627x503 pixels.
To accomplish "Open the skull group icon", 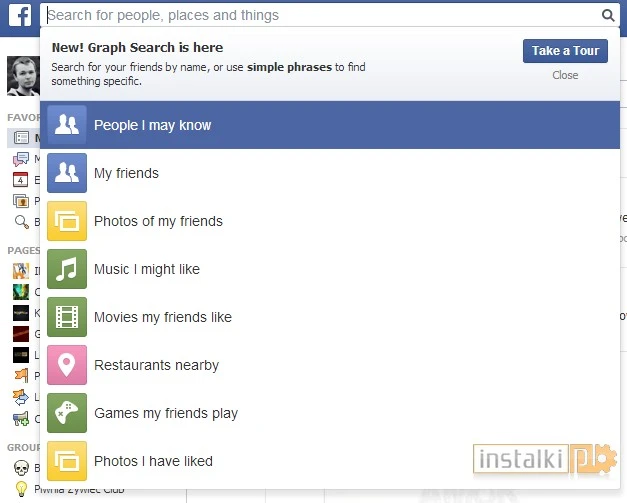I will (21, 467).
